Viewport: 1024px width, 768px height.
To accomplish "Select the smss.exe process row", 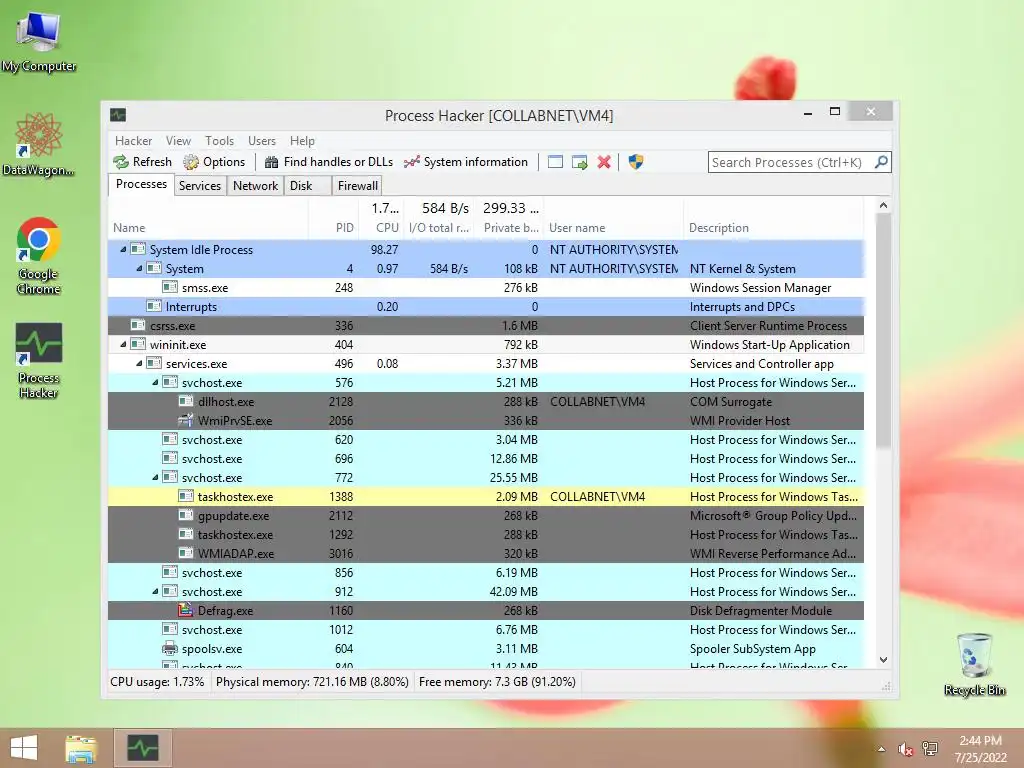I will point(486,287).
